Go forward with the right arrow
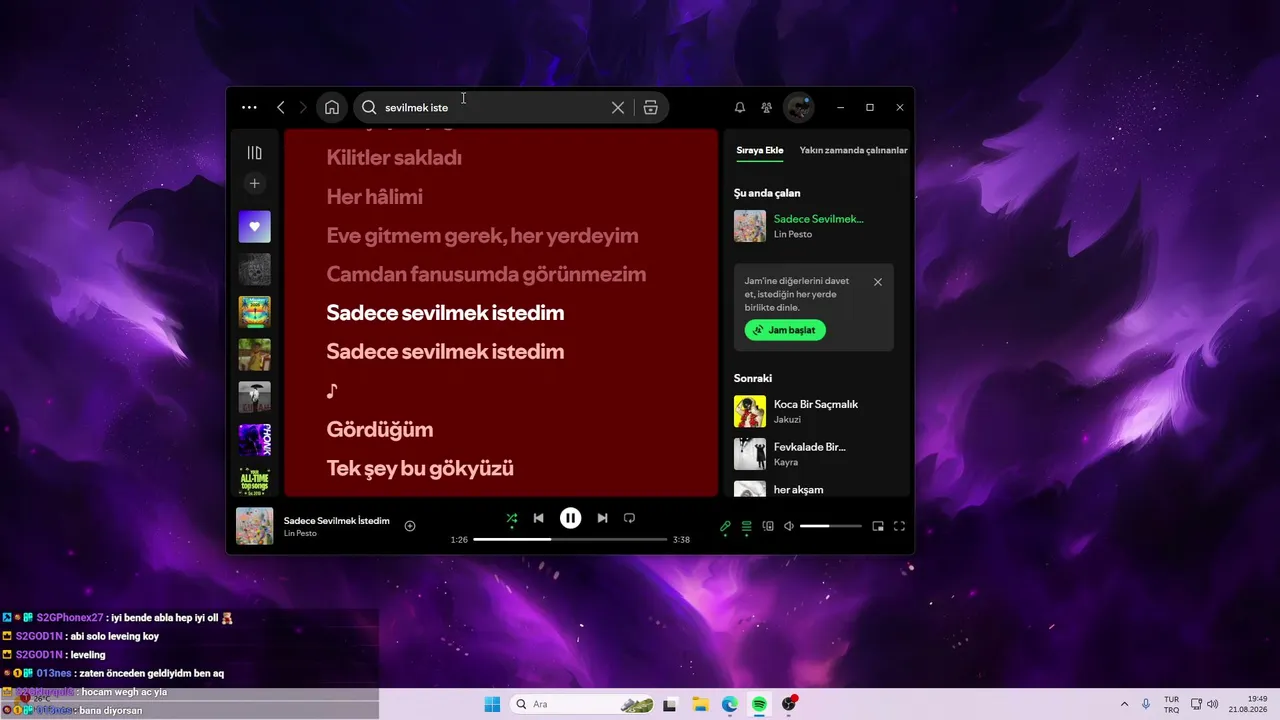 click(x=303, y=107)
